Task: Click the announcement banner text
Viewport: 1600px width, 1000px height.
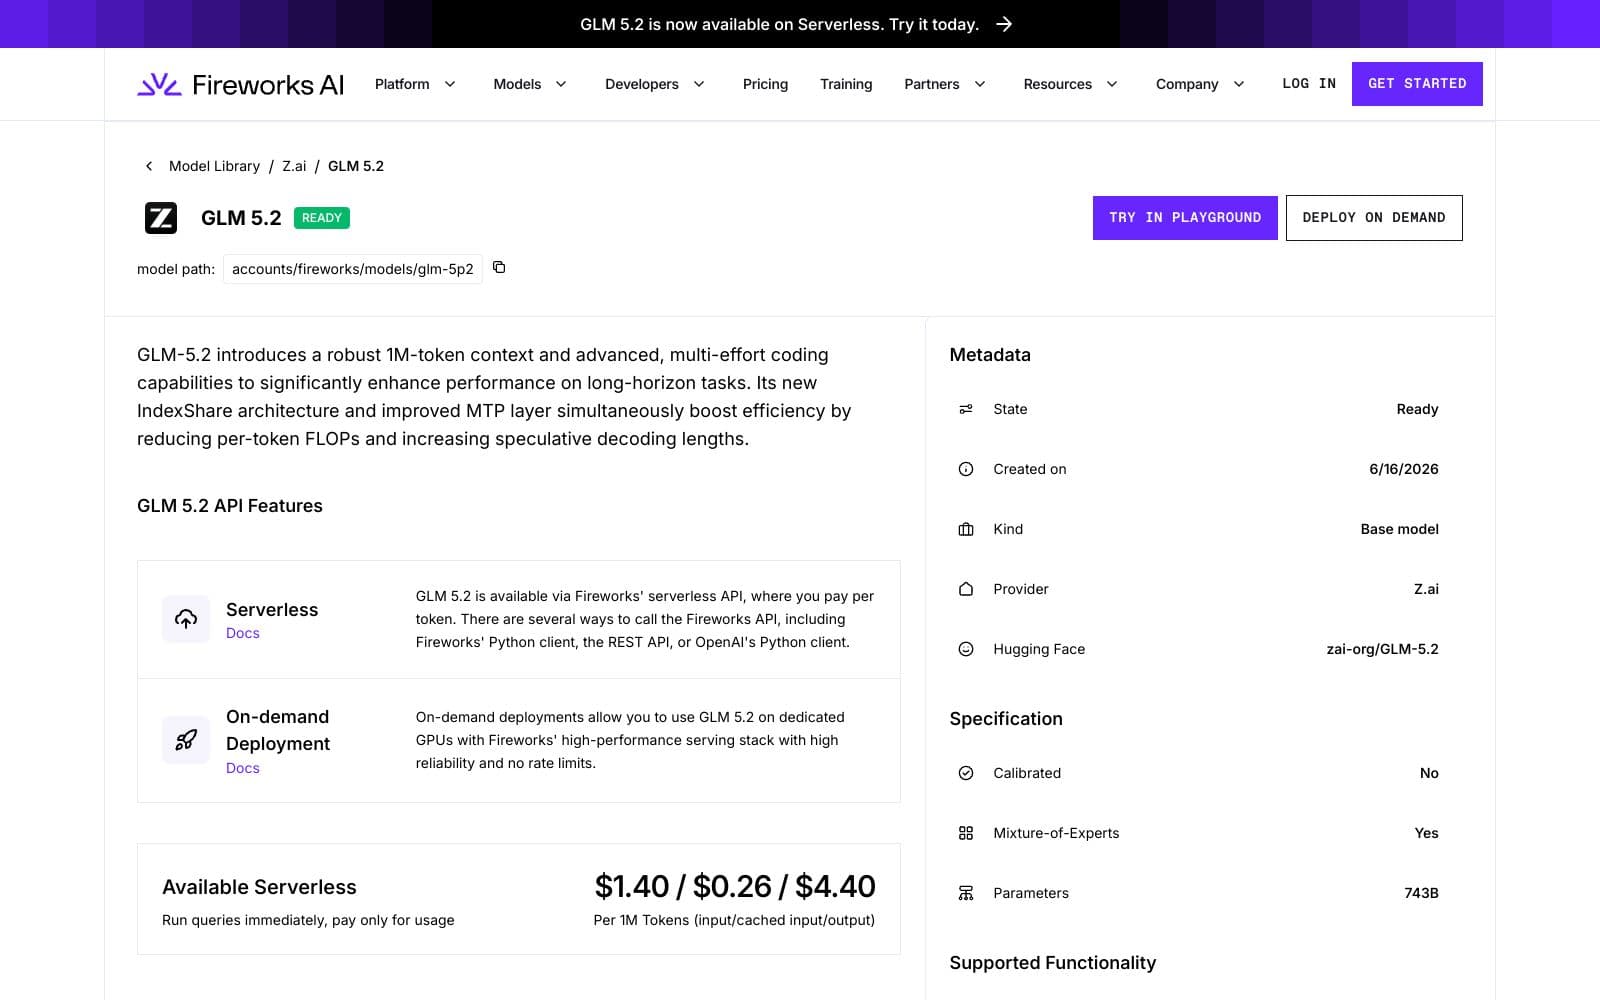Action: [x=779, y=24]
